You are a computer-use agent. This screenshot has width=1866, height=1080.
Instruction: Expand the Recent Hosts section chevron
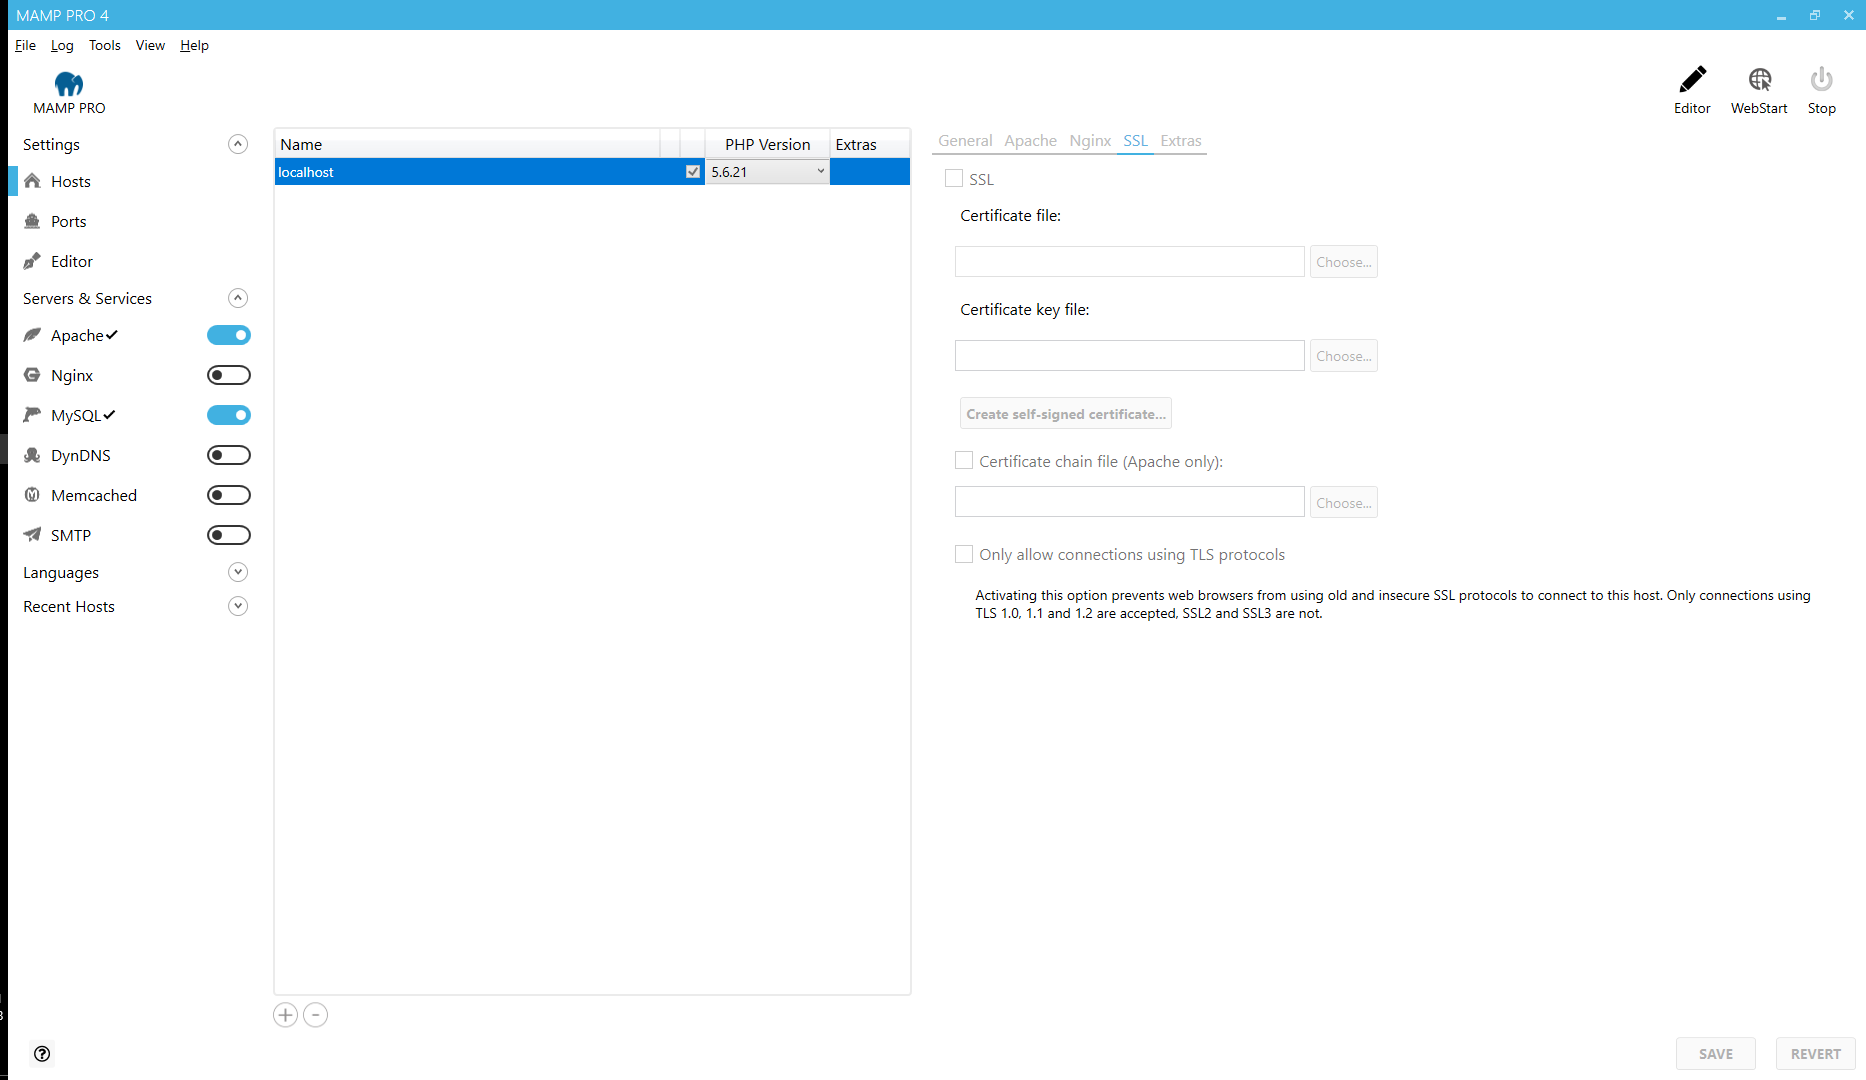[238, 606]
